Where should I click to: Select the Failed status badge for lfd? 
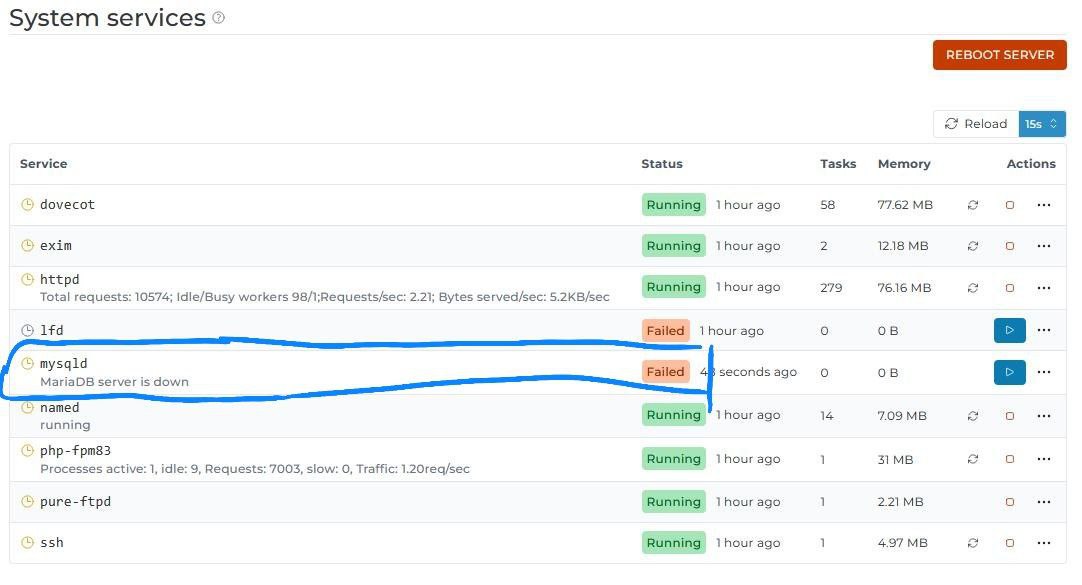665,330
